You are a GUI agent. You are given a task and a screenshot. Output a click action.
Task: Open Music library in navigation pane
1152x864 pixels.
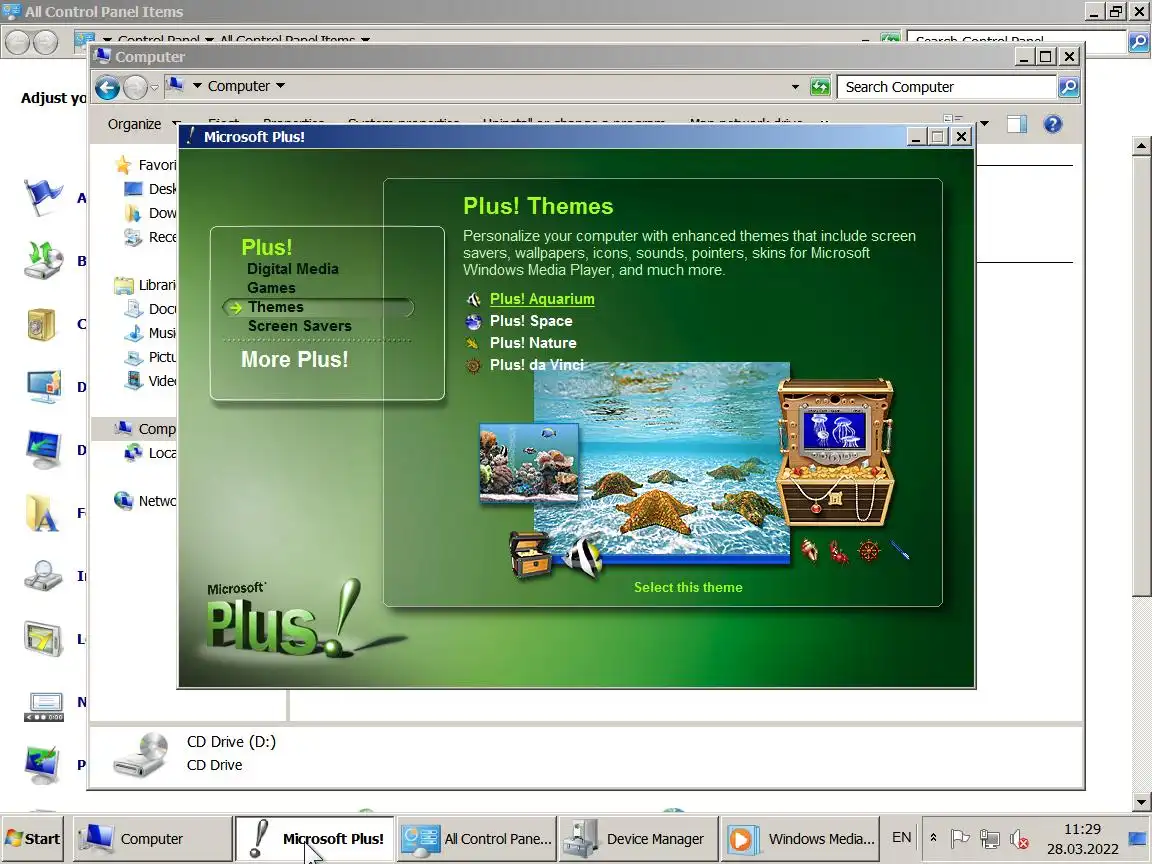(x=151, y=333)
